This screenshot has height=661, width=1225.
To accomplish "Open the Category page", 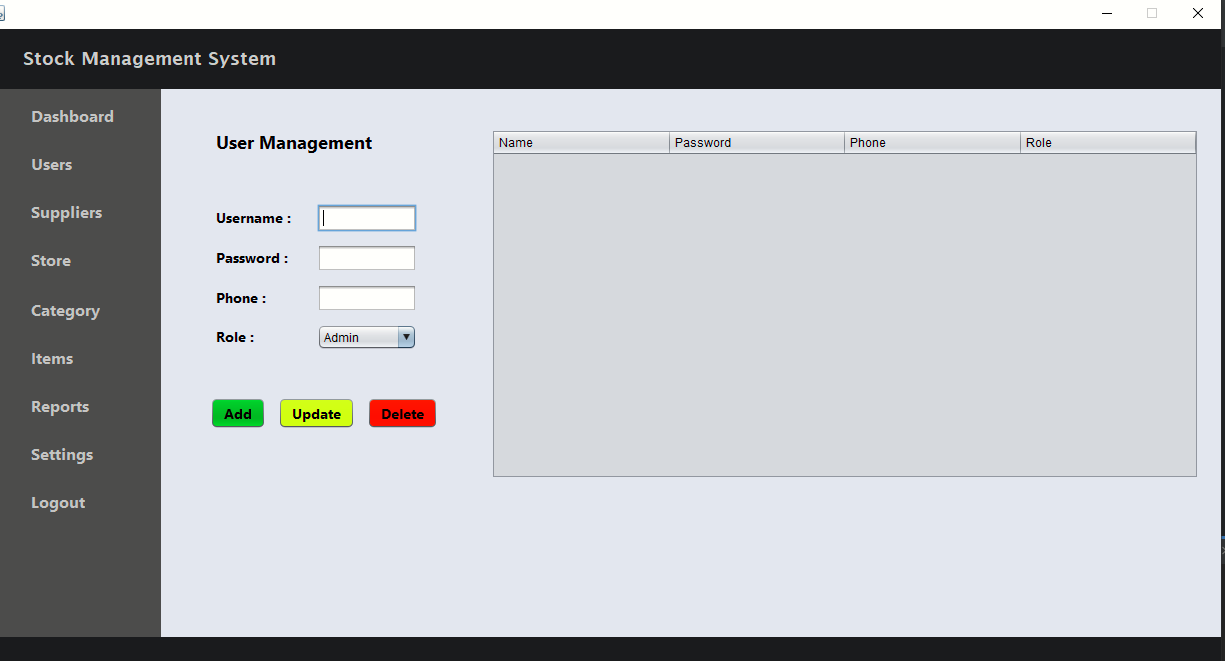I will click(65, 311).
